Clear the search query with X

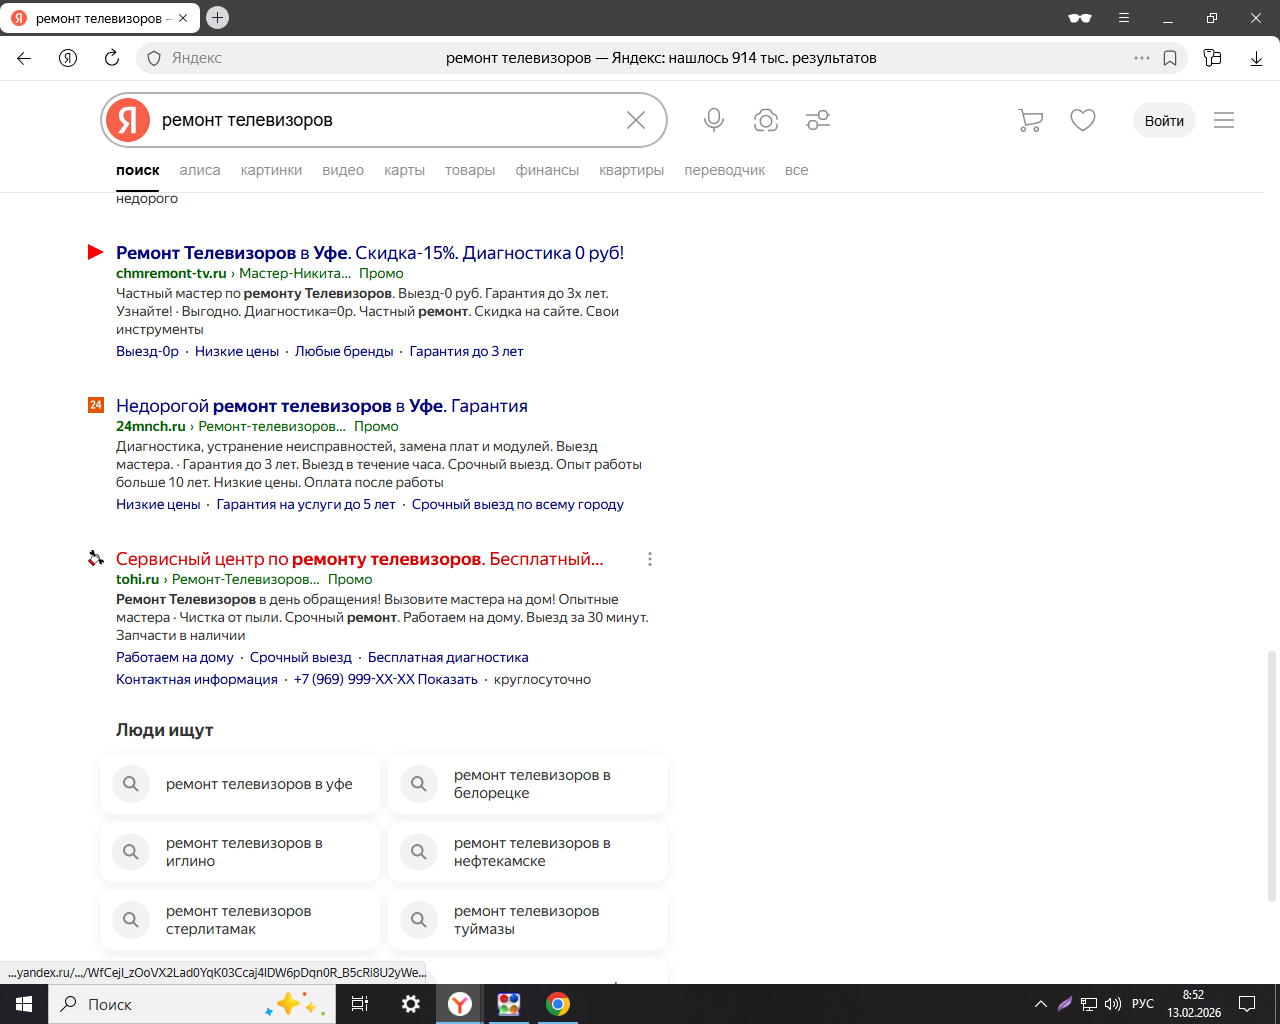tap(636, 120)
